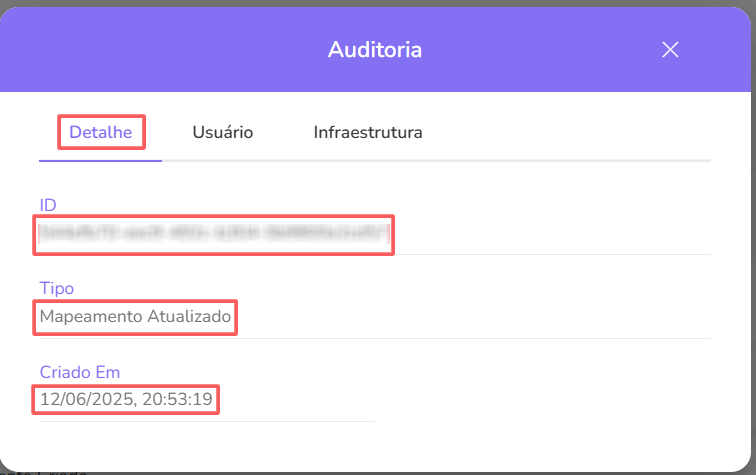Click the blurred ID value field
756x475 pixels.
[215, 236]
